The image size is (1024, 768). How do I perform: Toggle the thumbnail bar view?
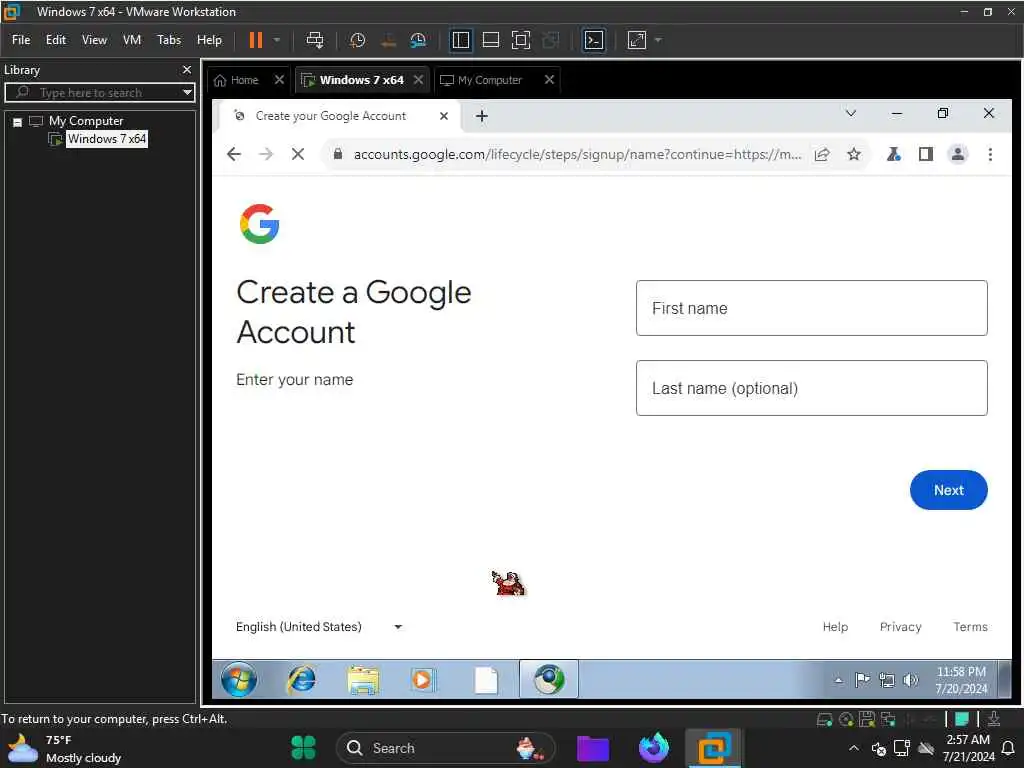490,40
